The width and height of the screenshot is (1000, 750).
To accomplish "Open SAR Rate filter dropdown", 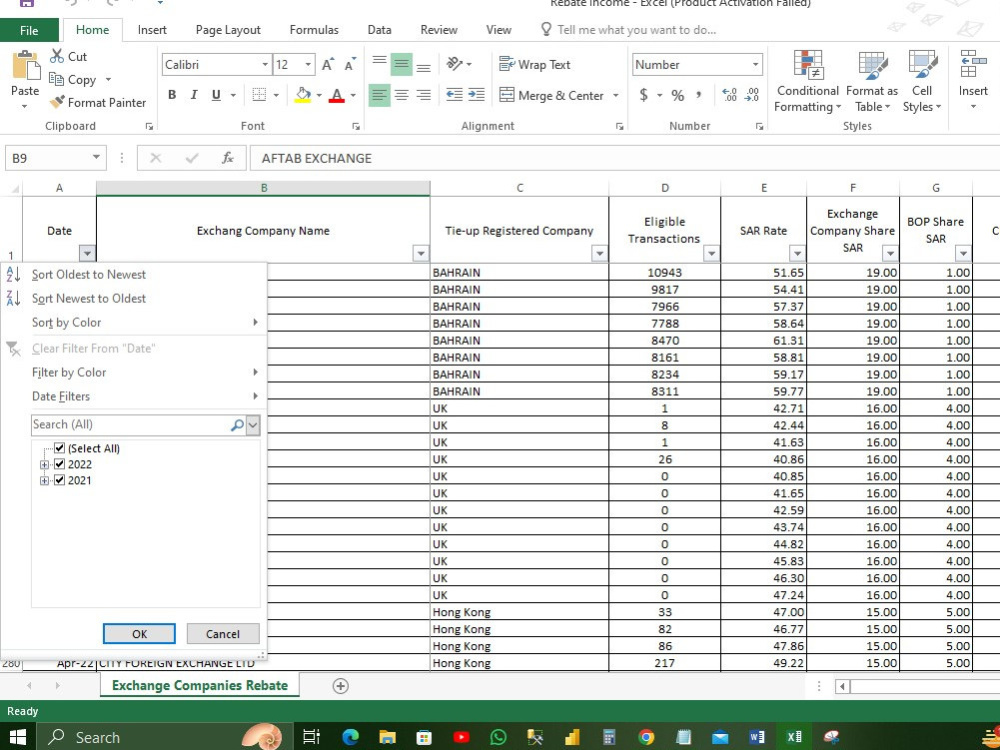I will tap(797, 254).
